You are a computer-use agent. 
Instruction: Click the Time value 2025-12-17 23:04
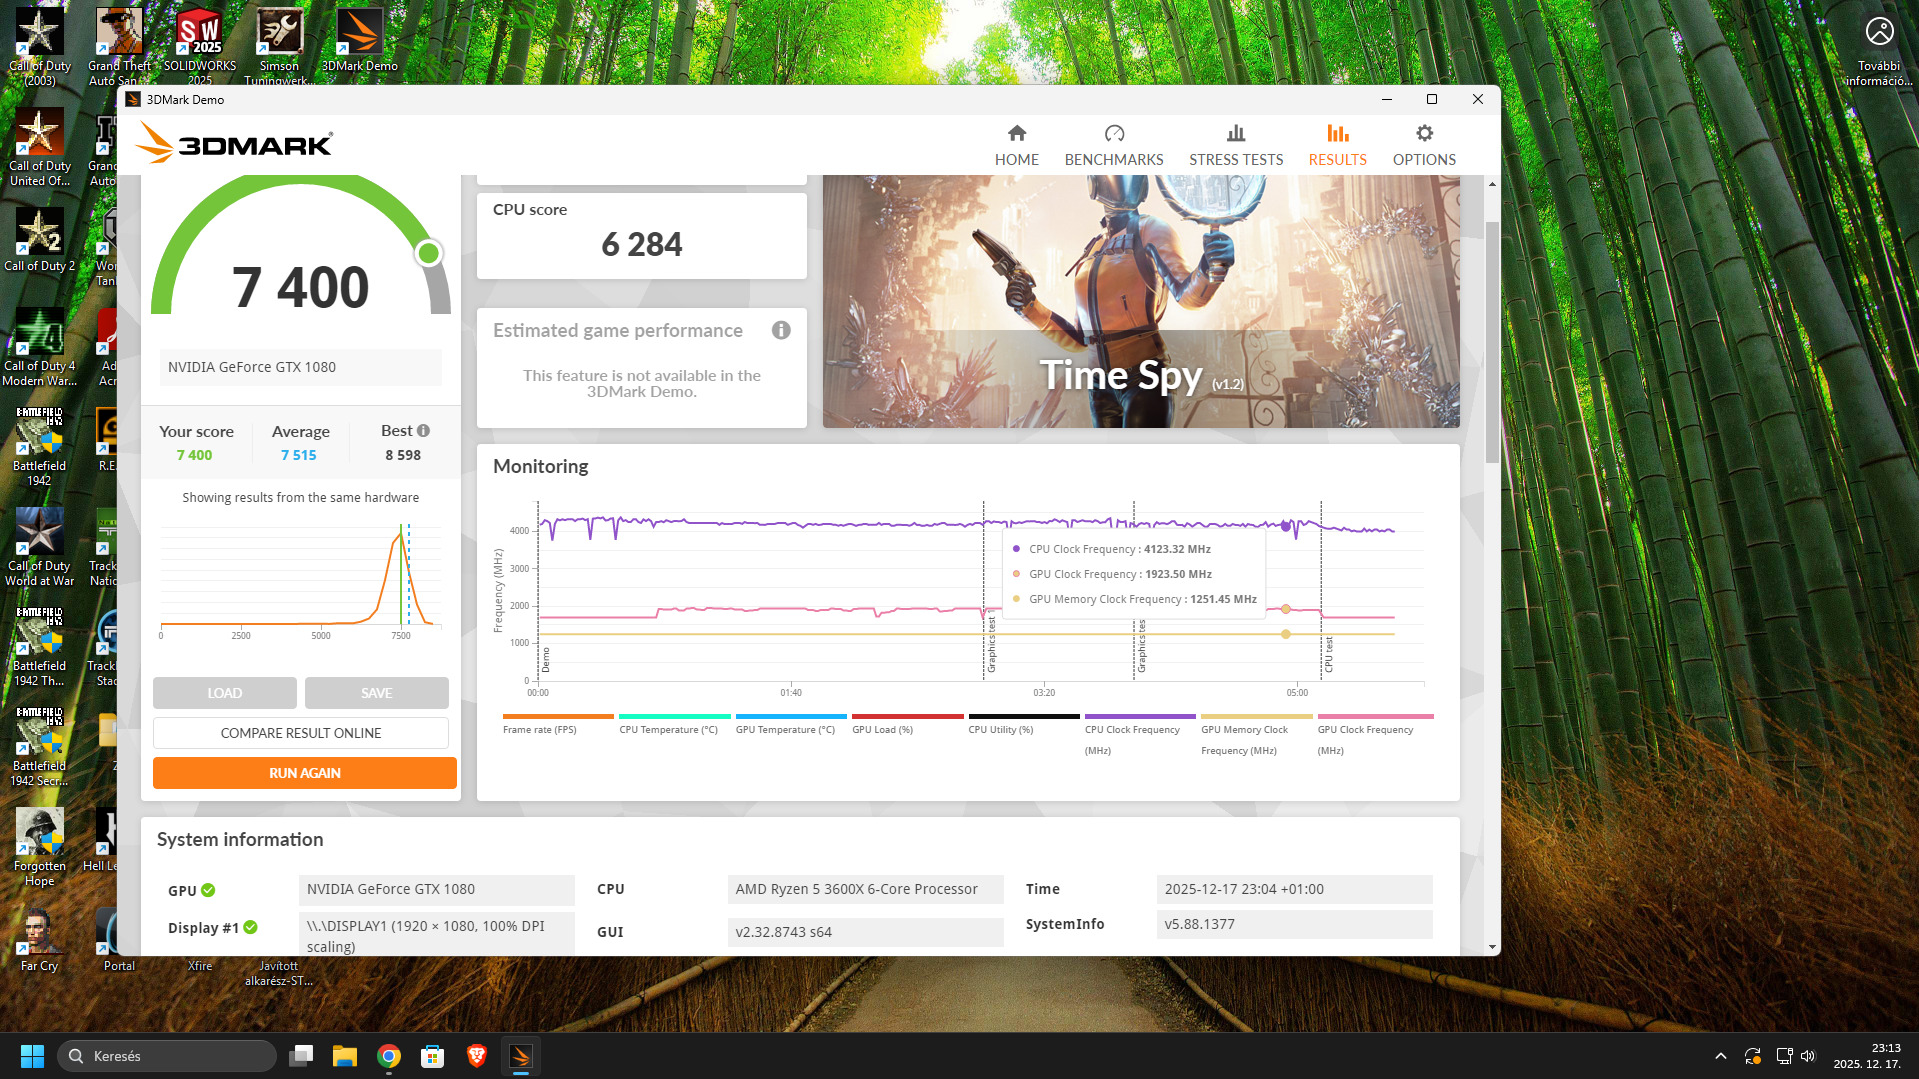1294,889
